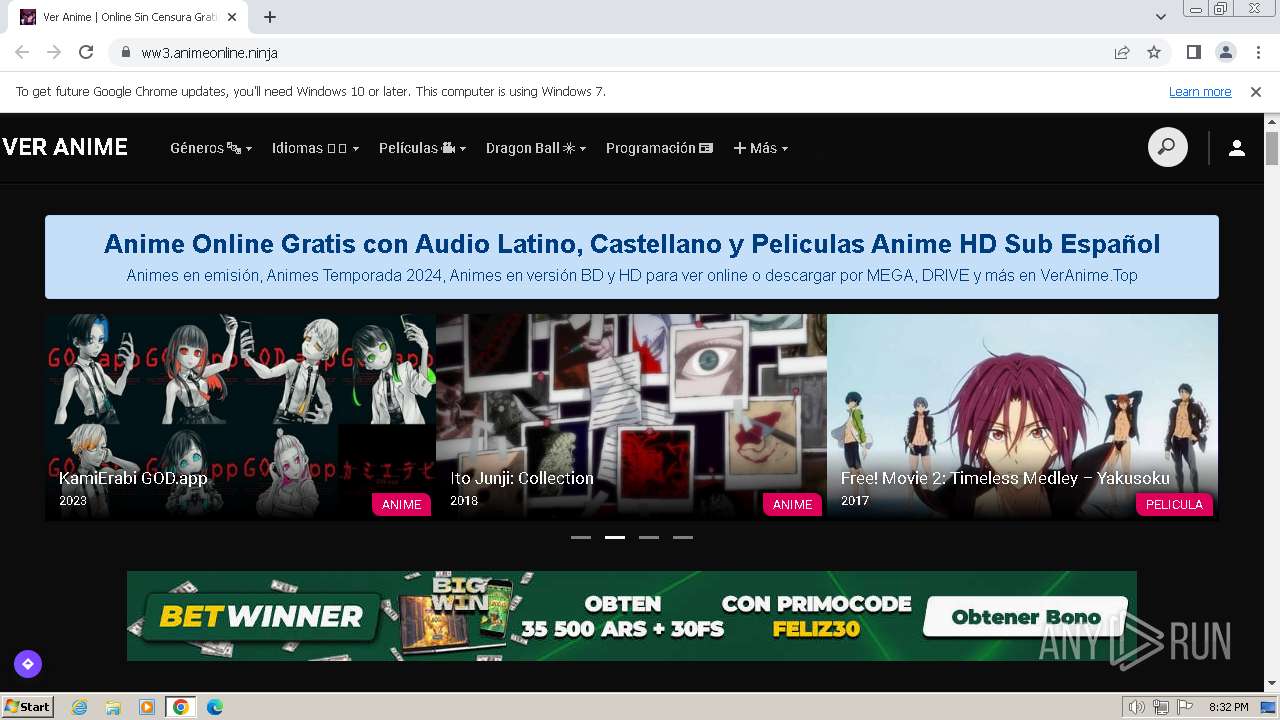Click the purple floating widget icon

click(x=28, y=663)
